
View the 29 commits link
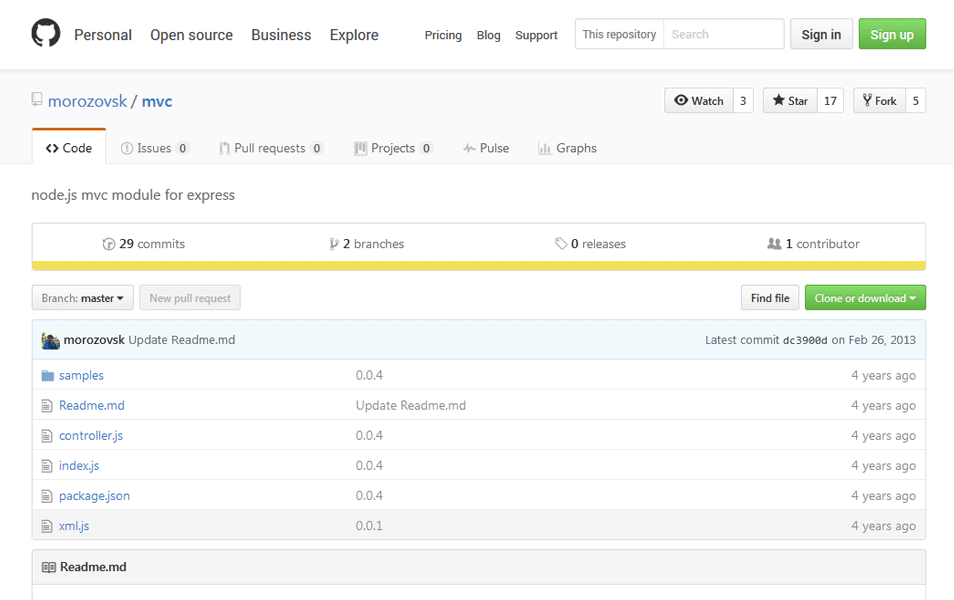(144, 243)
